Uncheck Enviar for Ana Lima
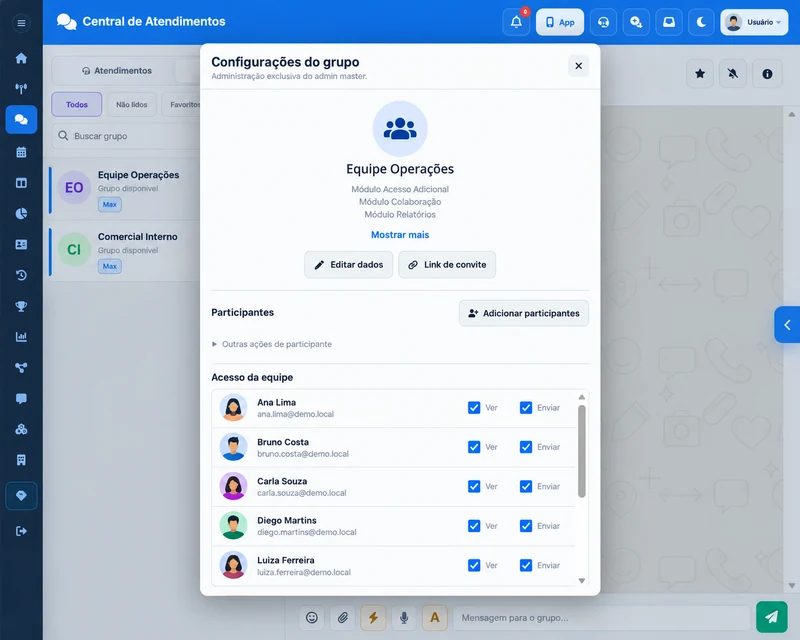 pyautogui.click(x=526, y=407)
